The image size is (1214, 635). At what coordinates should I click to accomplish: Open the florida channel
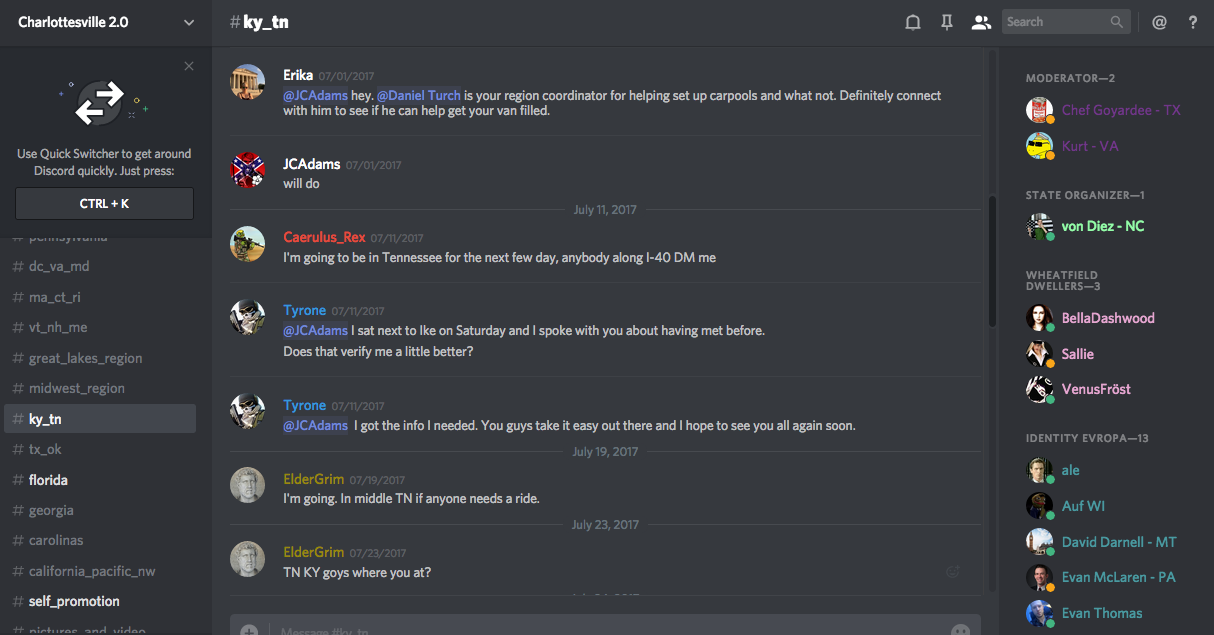click(x=48, y=480)
